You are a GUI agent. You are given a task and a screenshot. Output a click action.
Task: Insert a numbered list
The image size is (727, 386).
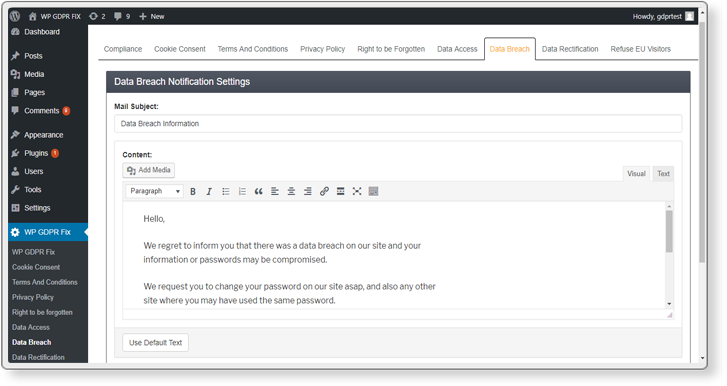(x=242, y=191)
